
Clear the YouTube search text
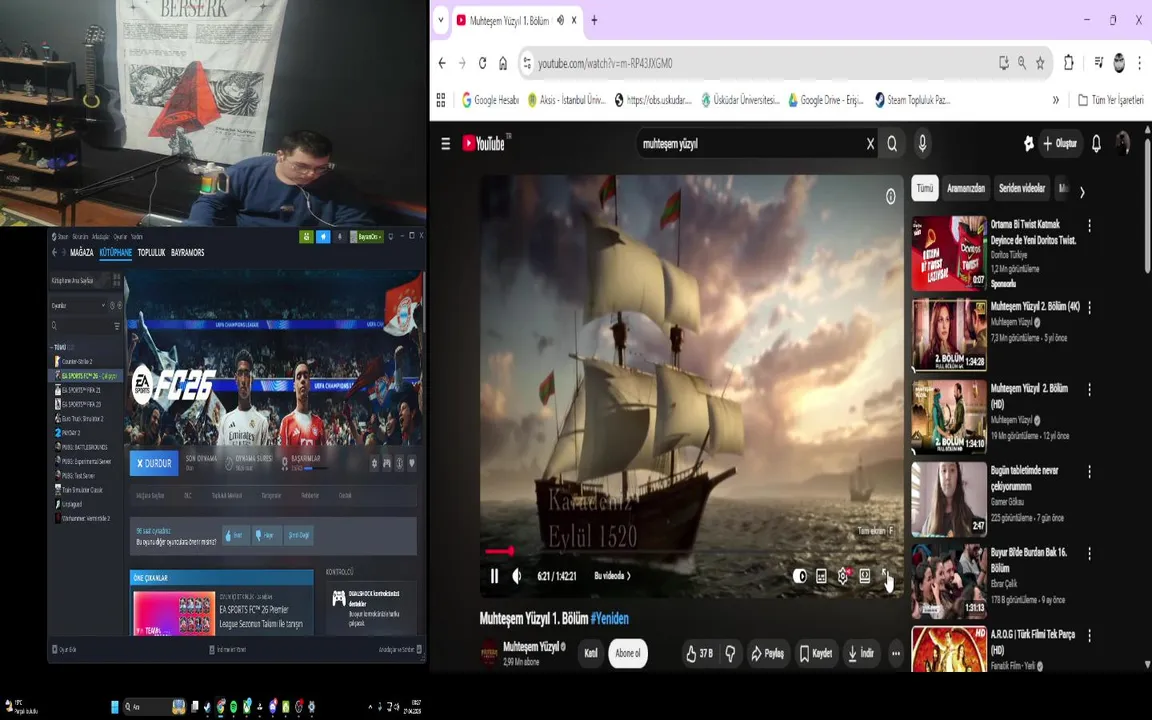[x=870, y=144]
